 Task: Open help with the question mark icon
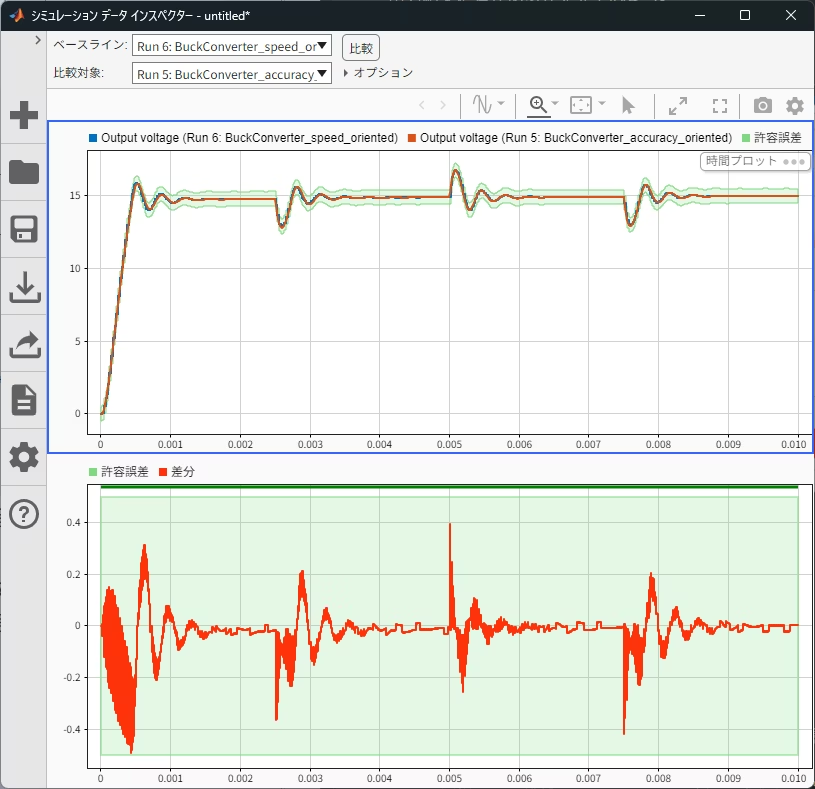(x=23, y=514)
